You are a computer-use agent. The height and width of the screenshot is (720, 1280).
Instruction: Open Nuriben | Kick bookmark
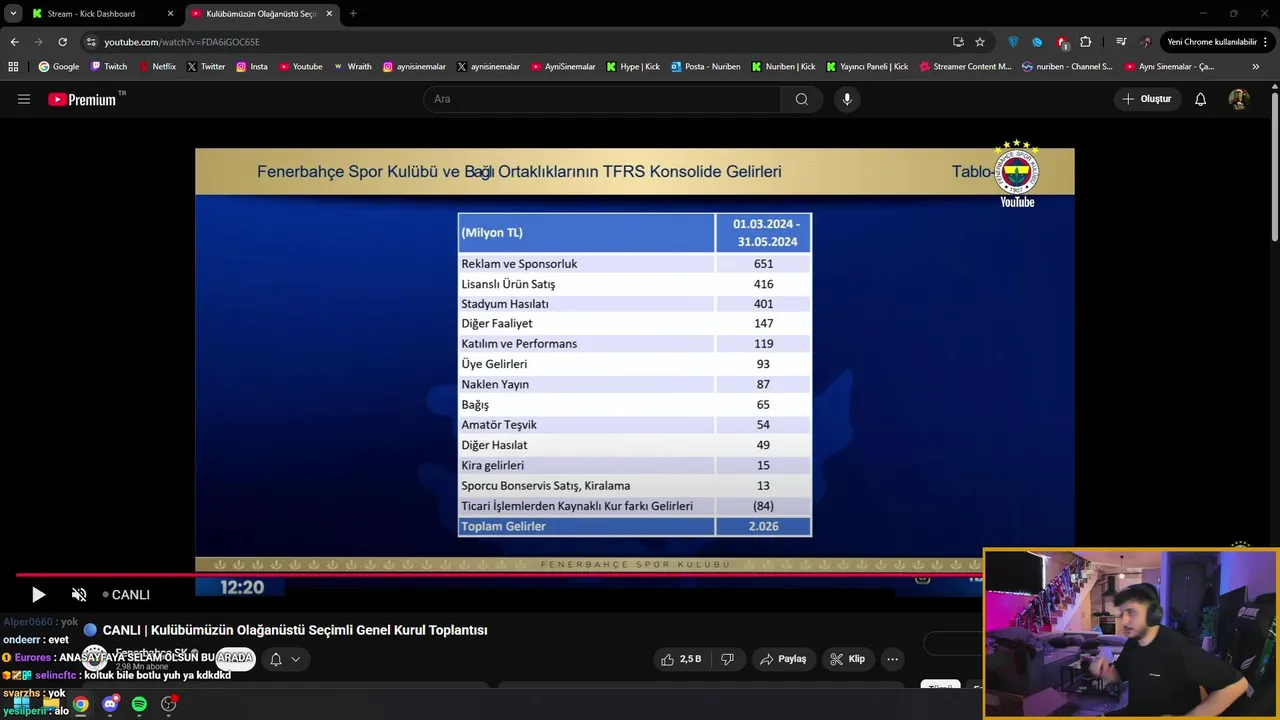[x=784, y=67]
